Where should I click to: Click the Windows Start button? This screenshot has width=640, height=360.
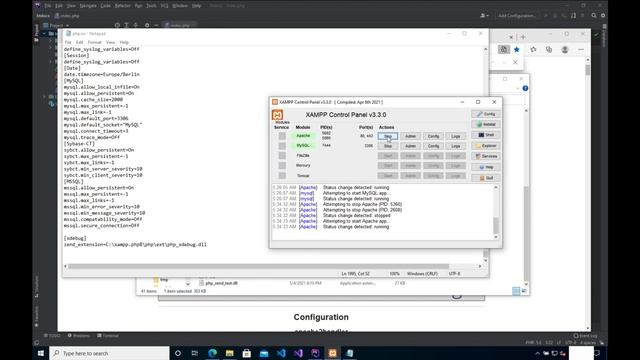pos(41,353)
